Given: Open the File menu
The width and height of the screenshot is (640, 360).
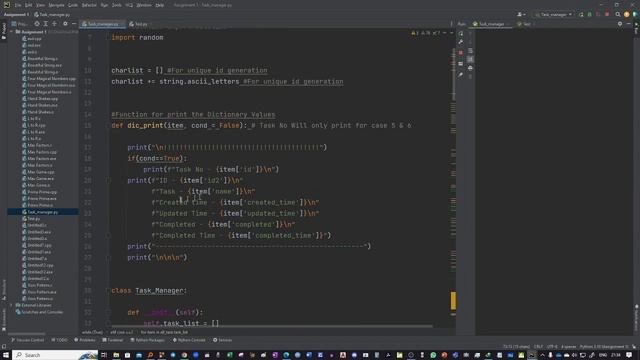Looking at the screenshot, I should [x=18, y=5].
